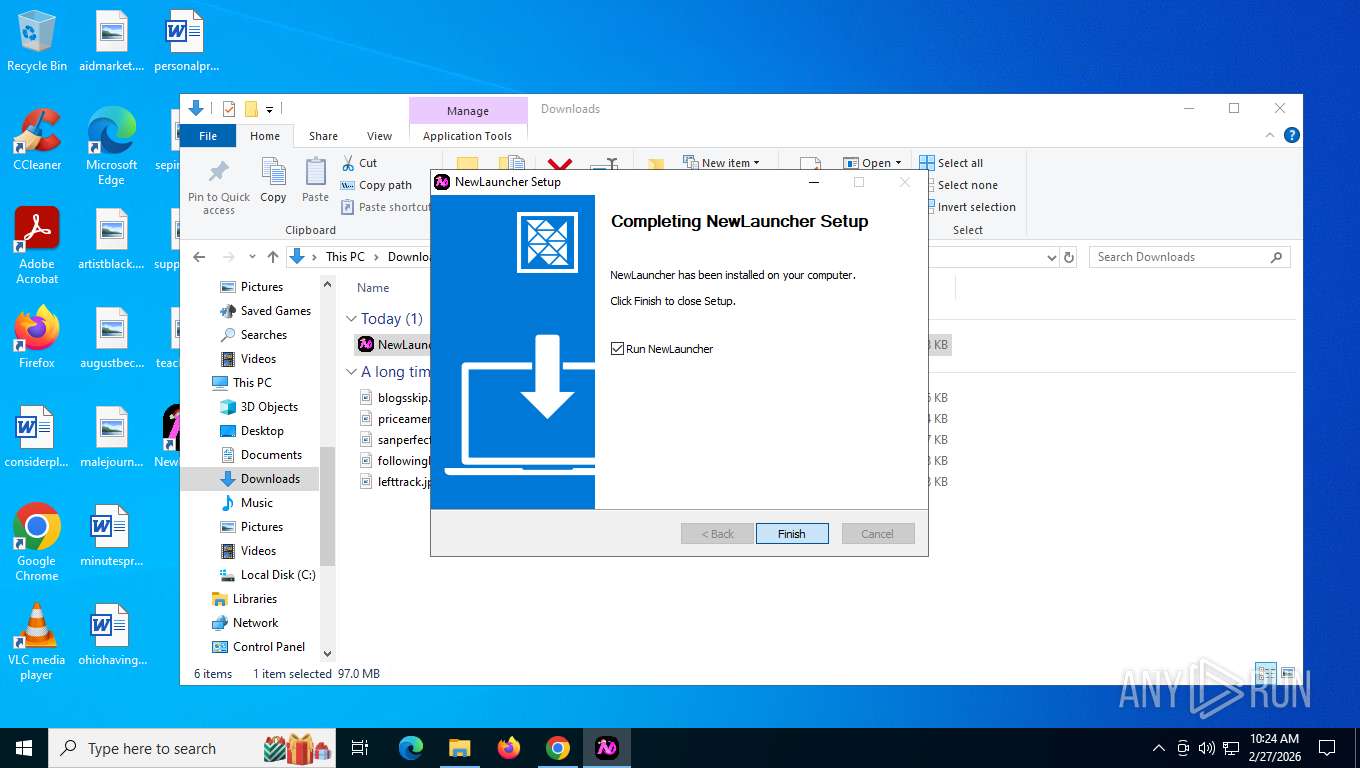Select Local Disk (C:) in navigation pane

(x=267, y=575)
